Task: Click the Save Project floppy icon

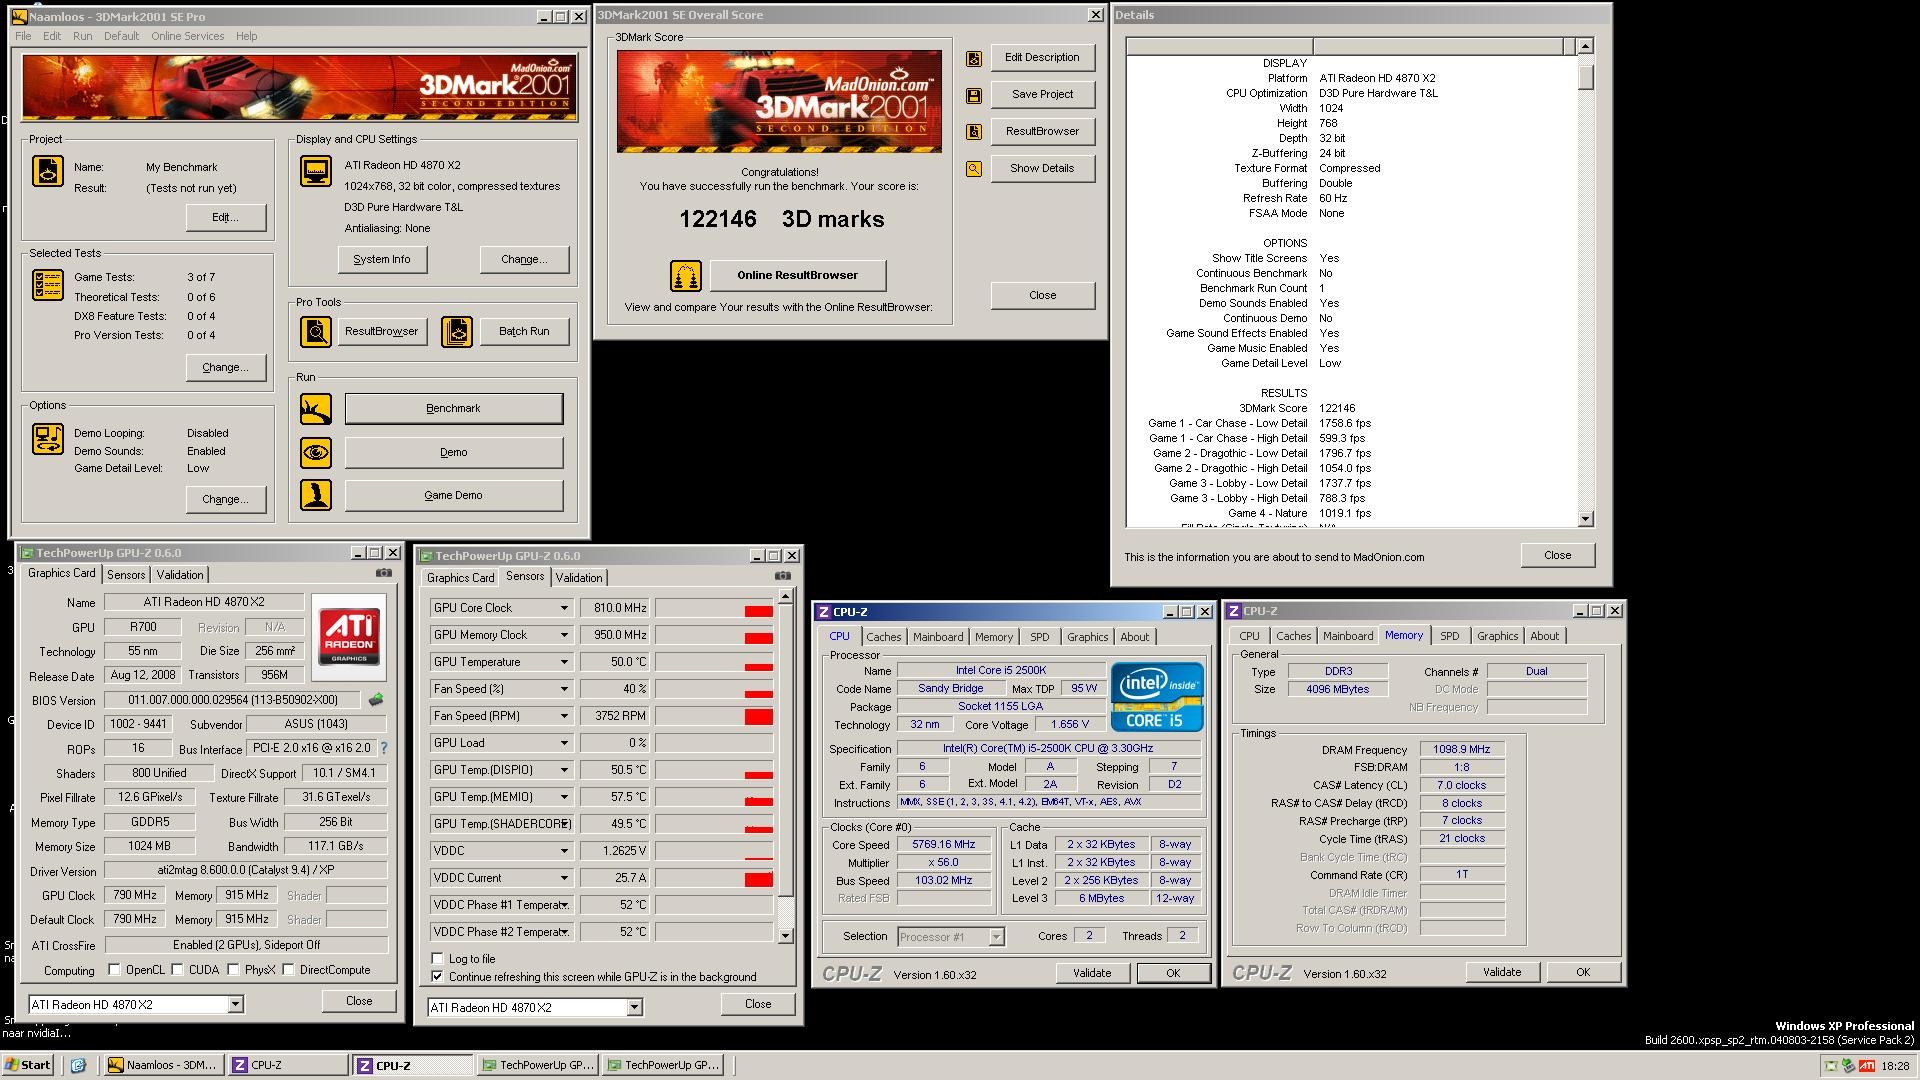Action: pos(973,95)
